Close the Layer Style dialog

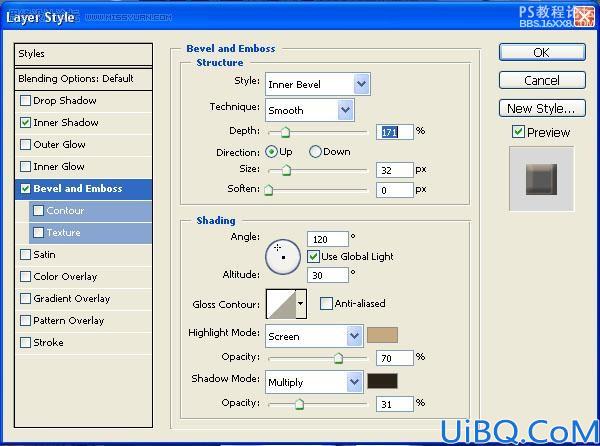coord(584,17)
